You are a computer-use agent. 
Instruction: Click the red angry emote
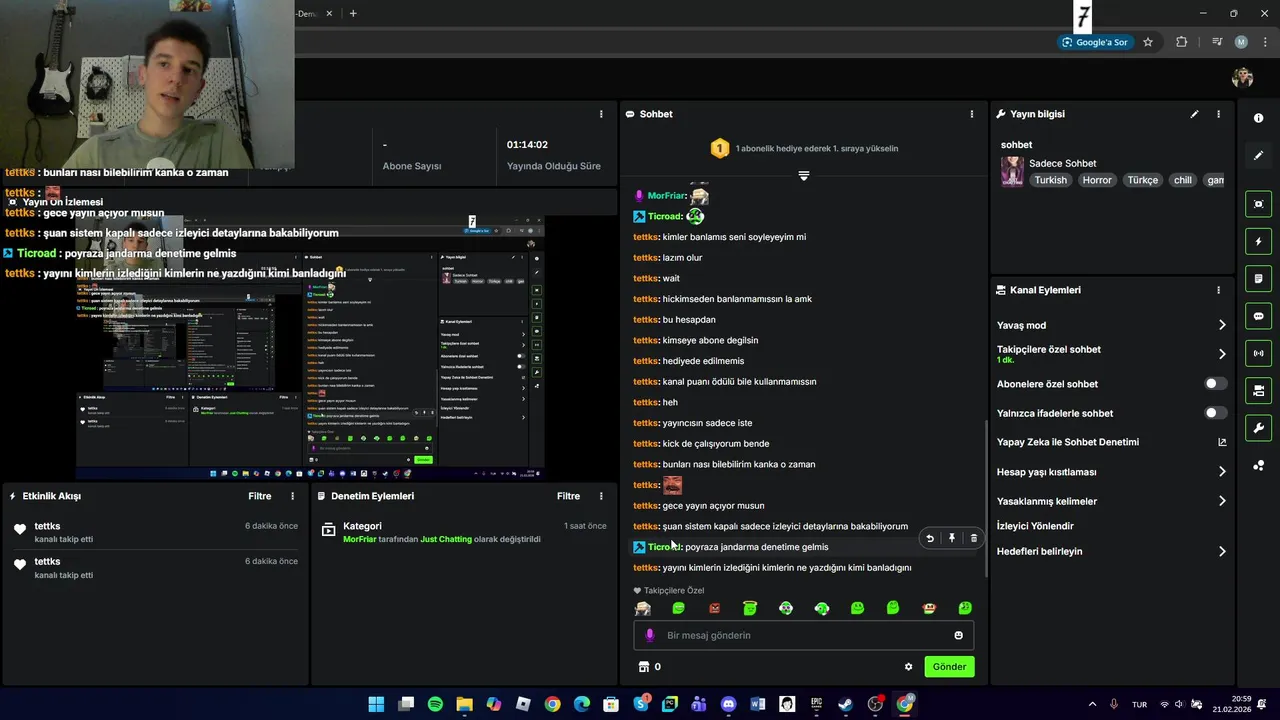[714, 608]
